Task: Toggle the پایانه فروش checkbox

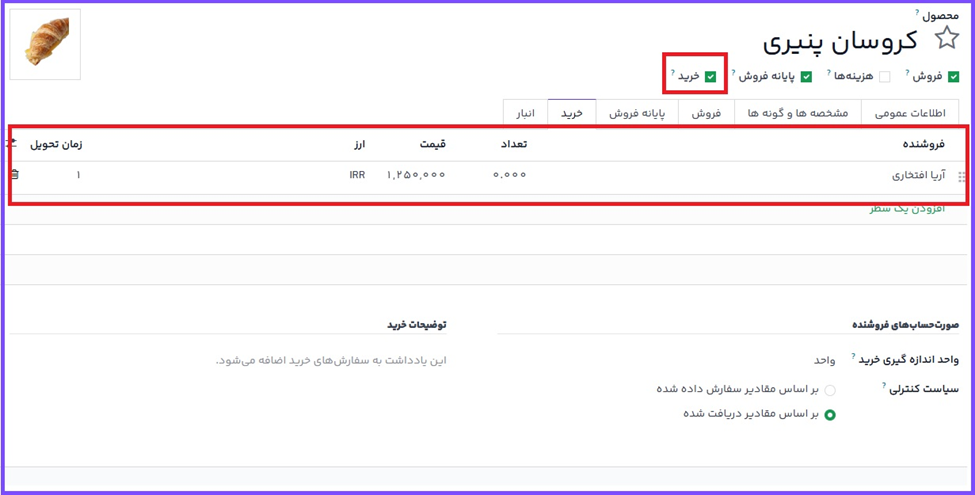Action: coord(806,77)
